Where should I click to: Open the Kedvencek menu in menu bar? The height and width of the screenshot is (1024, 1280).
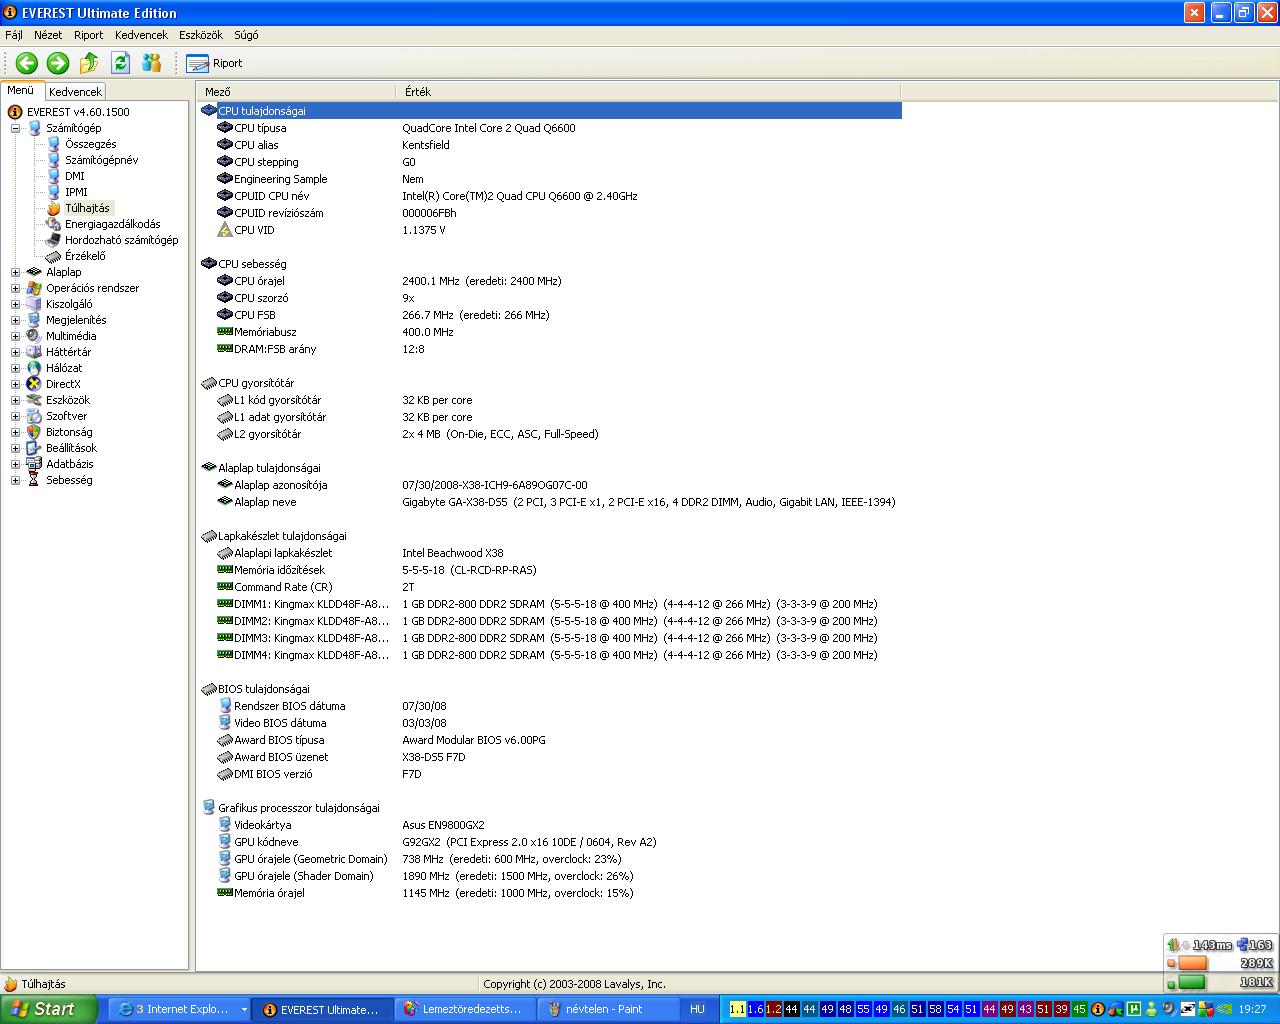tap(141, 35)
